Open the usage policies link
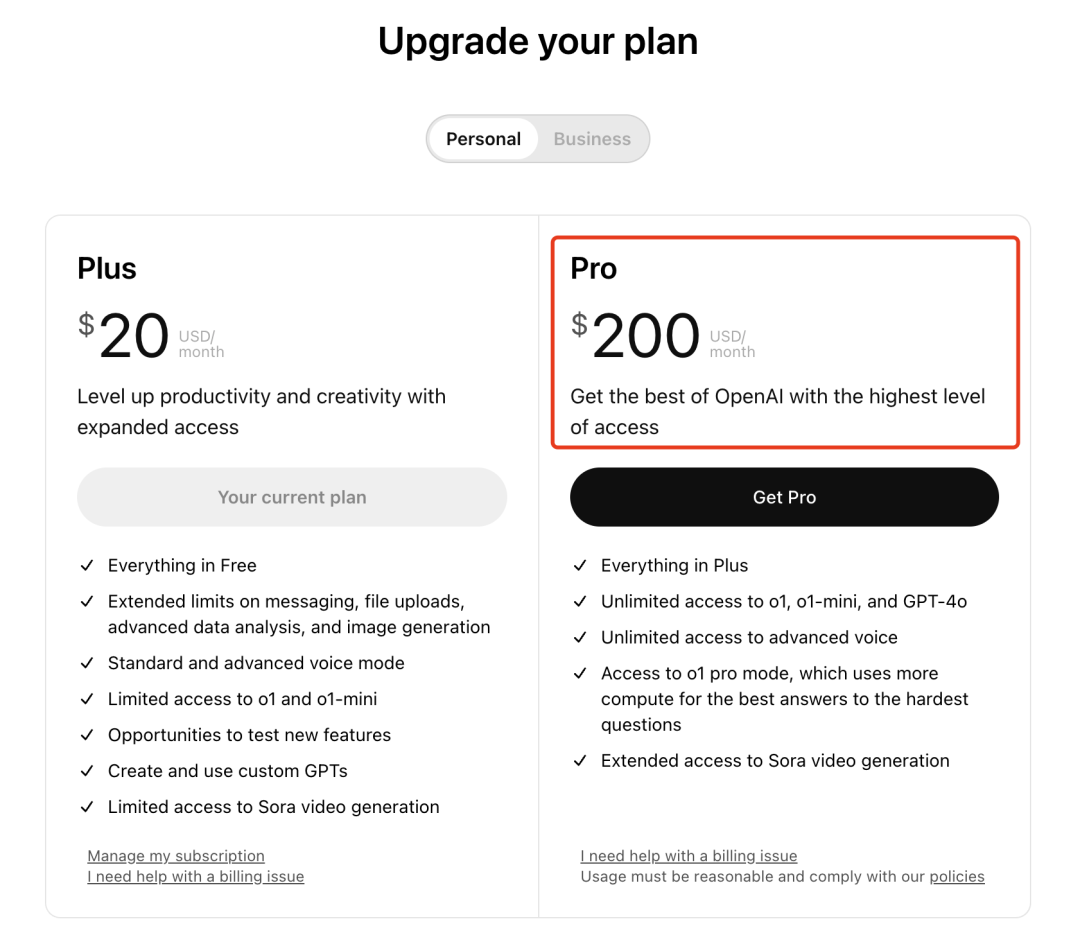This screenshot has height=944, width=1080. 957,877
